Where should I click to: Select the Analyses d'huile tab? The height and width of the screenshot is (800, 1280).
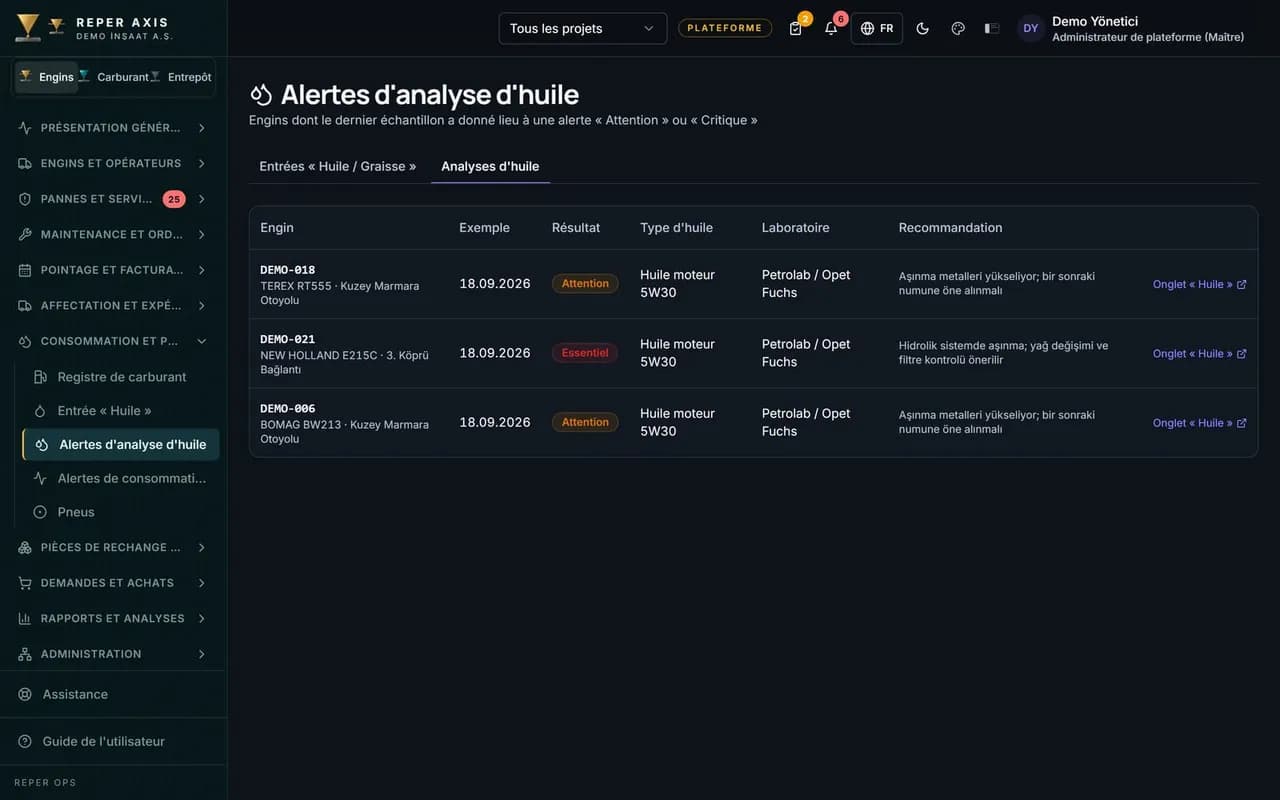(x=490, y=166)
